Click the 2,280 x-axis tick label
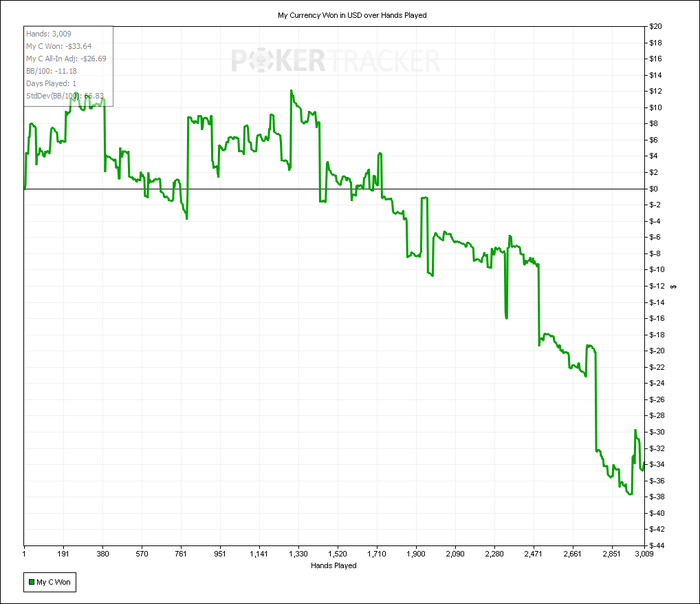This screenshot has width=700, height=604. pos(494,554)
